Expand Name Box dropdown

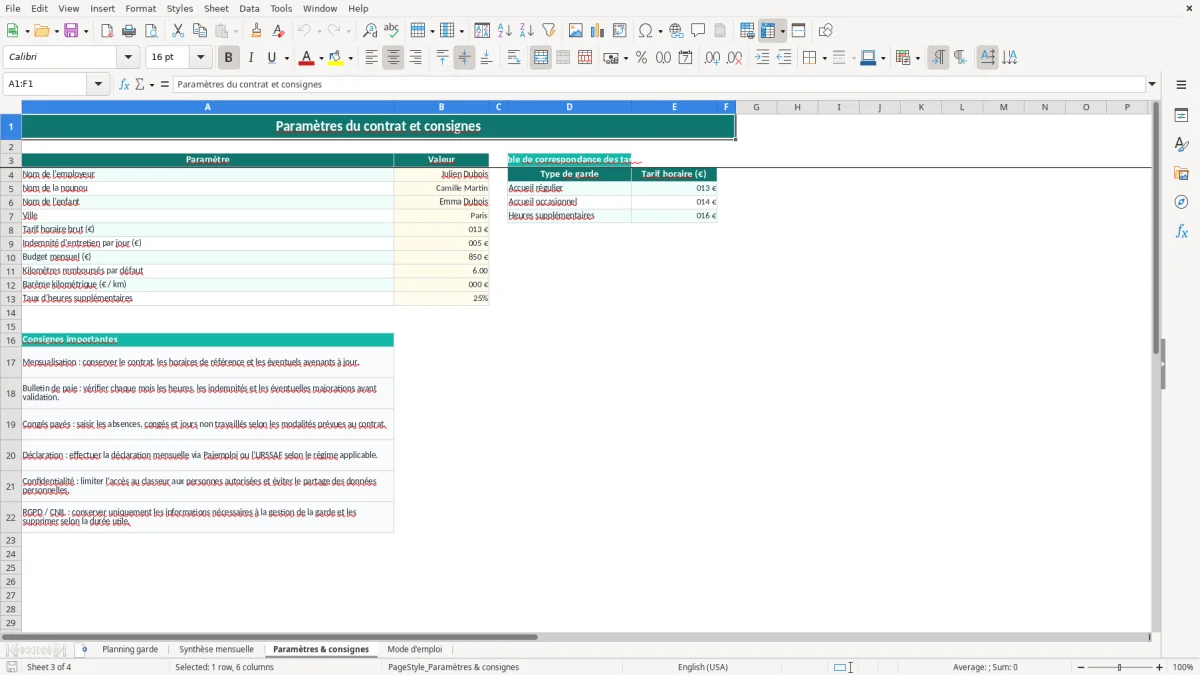point(98,84)
